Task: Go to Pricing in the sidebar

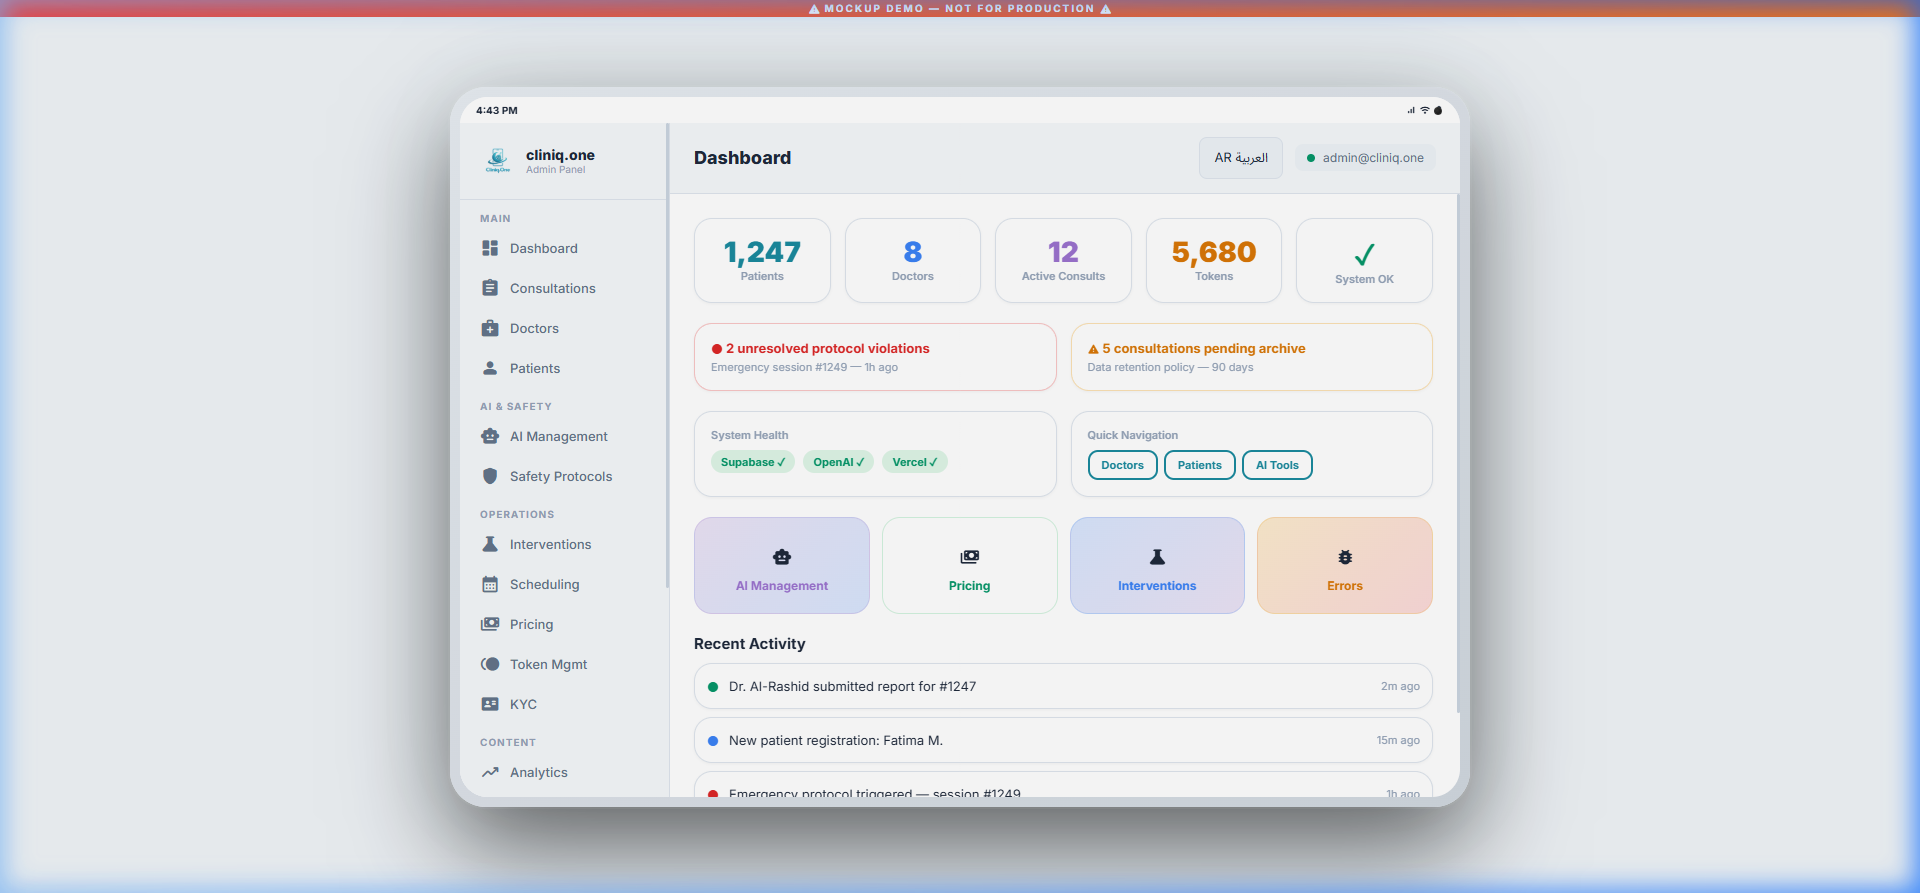Action: click(531, 624)
